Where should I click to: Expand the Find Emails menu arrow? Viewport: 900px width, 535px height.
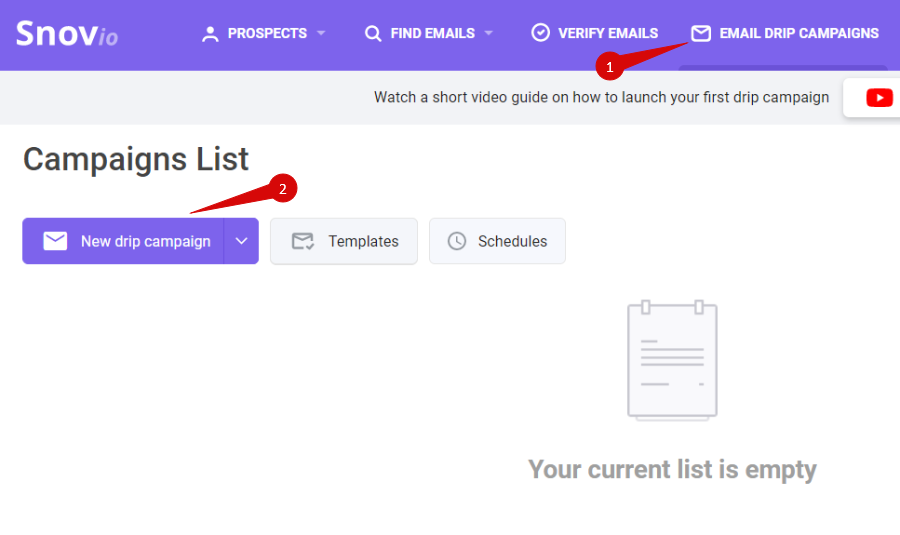coord(489,33)
